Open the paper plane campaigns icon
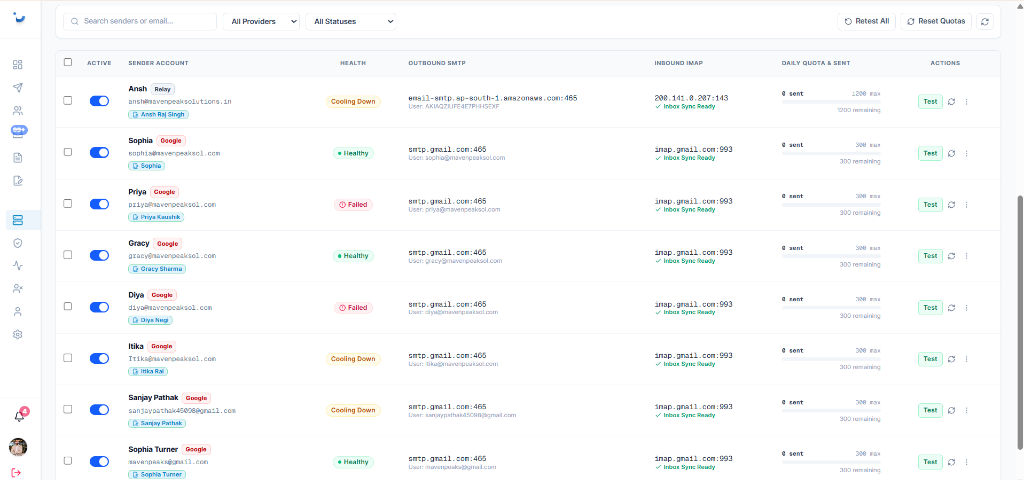 coord(18,88)
